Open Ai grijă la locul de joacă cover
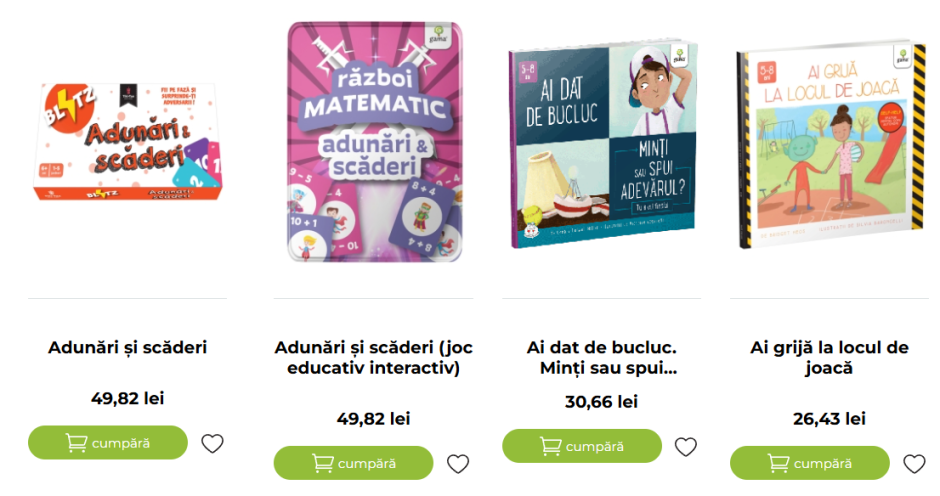Screen dimensions: 940x496 coord(832,145)
